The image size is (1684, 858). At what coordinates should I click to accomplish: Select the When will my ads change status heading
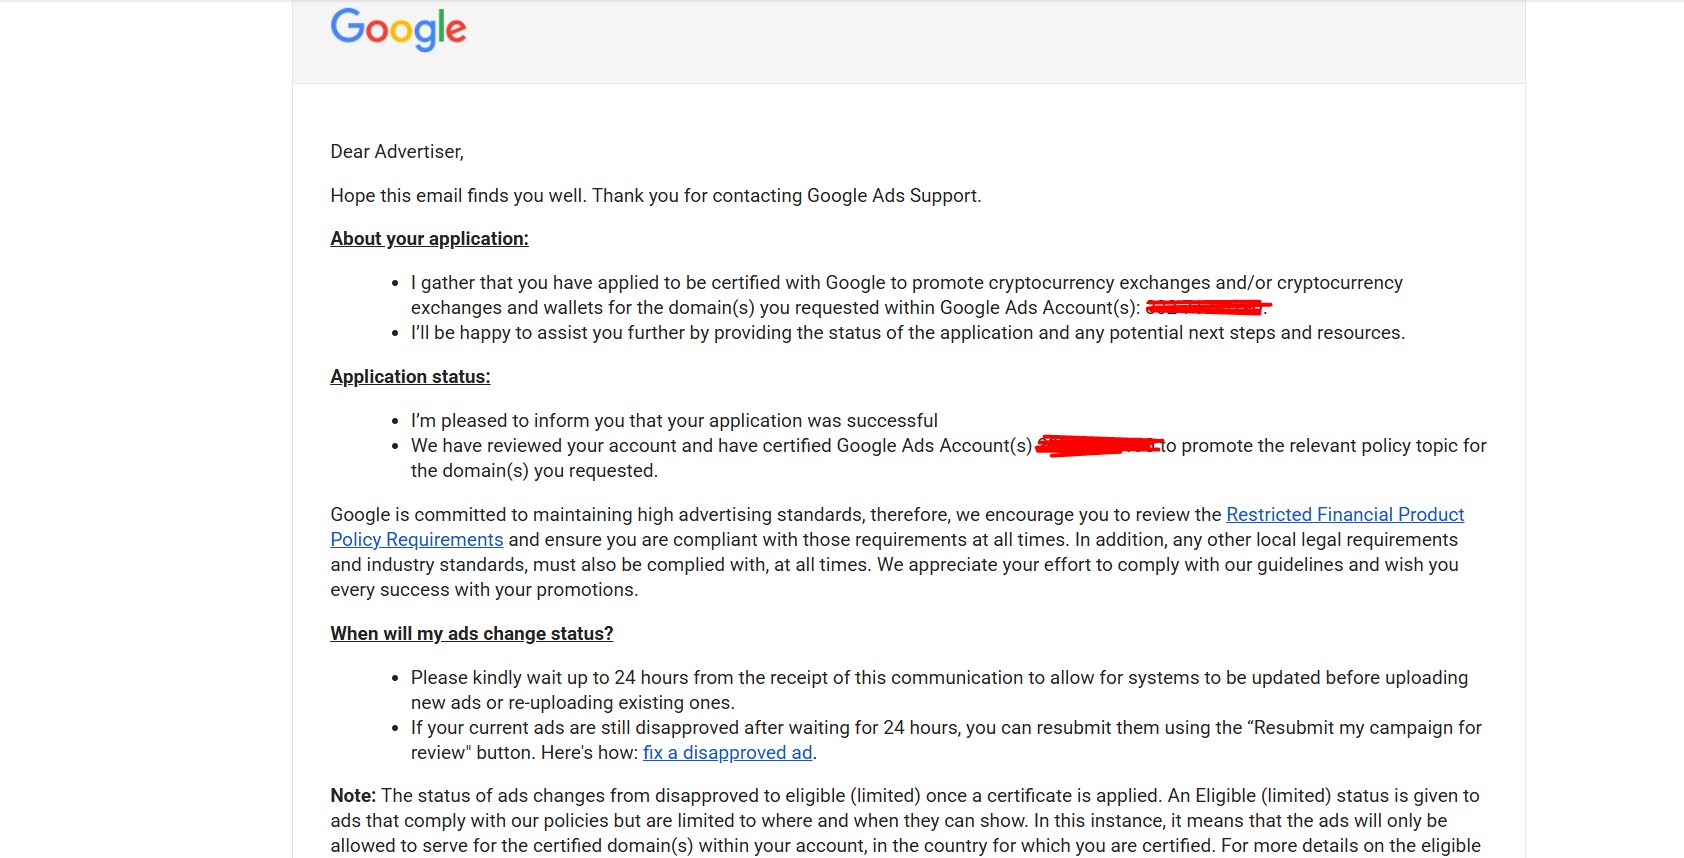pyautogui.click(x=472, y=633)
